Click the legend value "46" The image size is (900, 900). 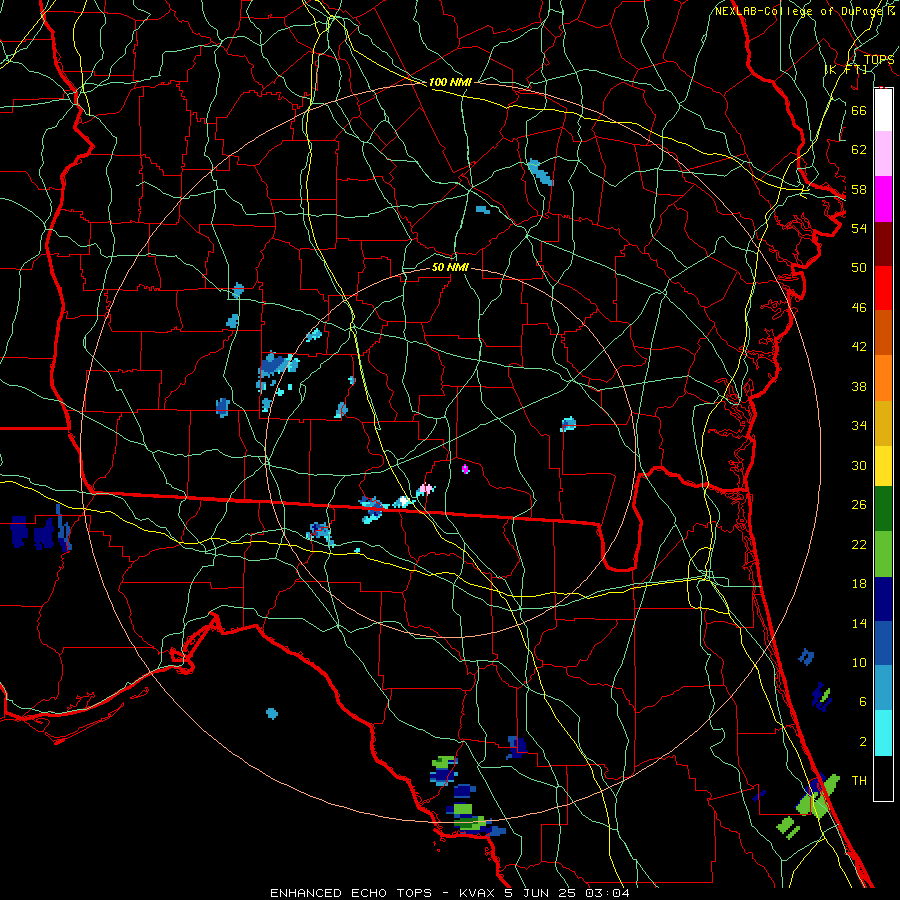(859, 308)
